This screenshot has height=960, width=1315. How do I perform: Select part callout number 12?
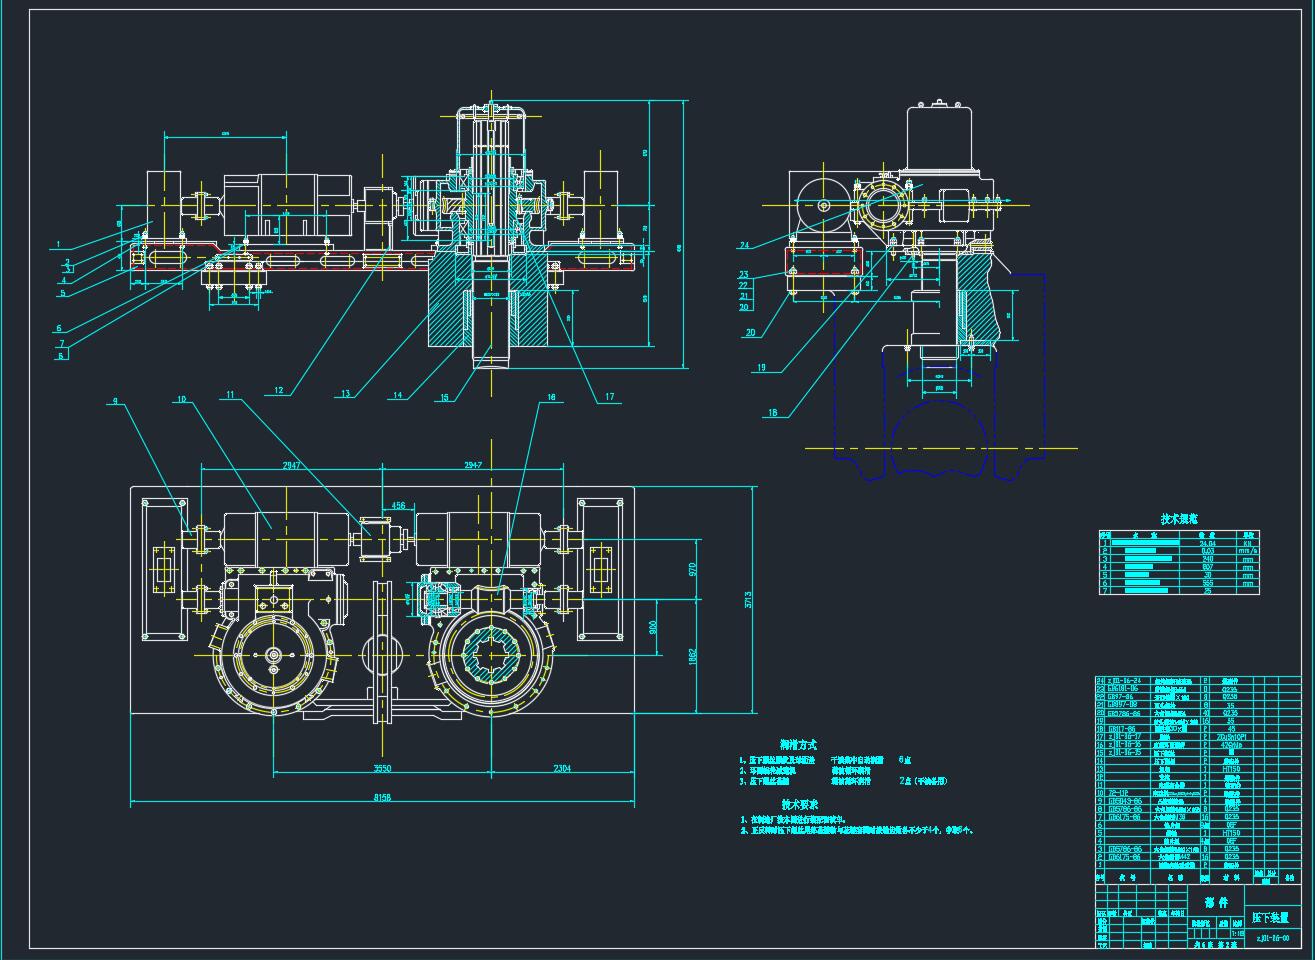tap(278, 390)
